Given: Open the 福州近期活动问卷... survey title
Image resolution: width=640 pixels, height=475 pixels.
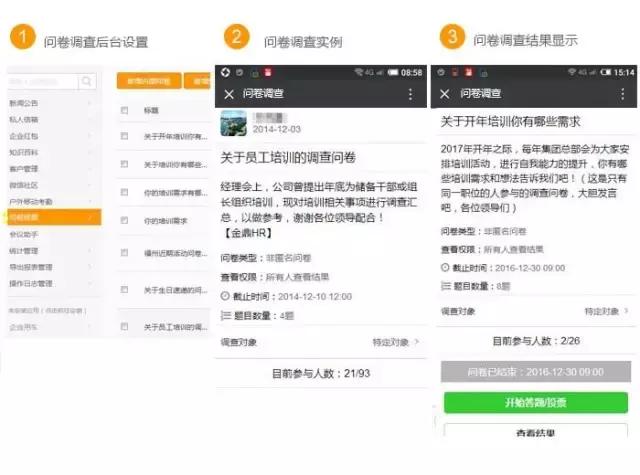Looking at the screenshot, I should tap(176, 253).
